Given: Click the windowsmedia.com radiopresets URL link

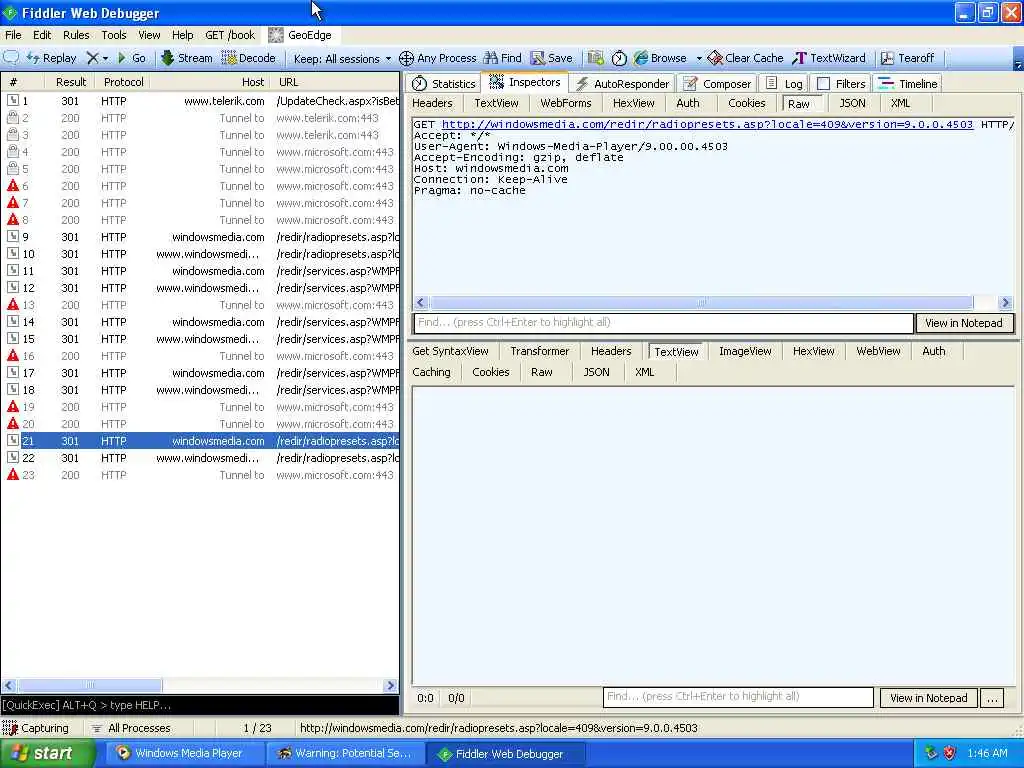Looking at the screenshot, I should tap(707, 124).
